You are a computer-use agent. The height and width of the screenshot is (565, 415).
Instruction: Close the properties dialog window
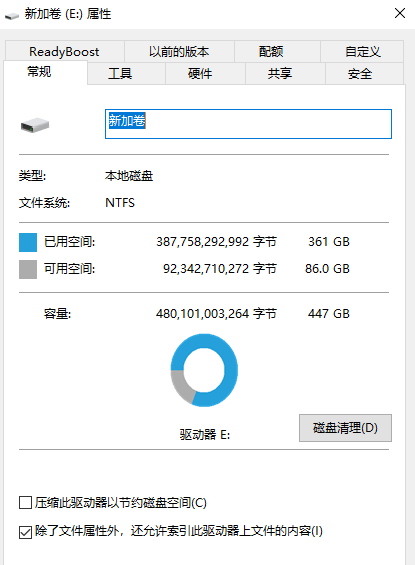[400, 13]
